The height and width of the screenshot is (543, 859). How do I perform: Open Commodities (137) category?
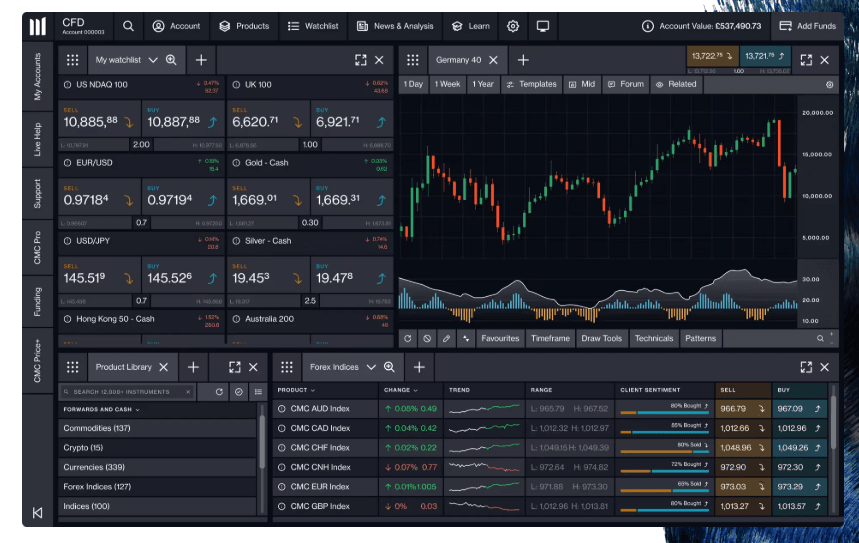click(157, 428)
